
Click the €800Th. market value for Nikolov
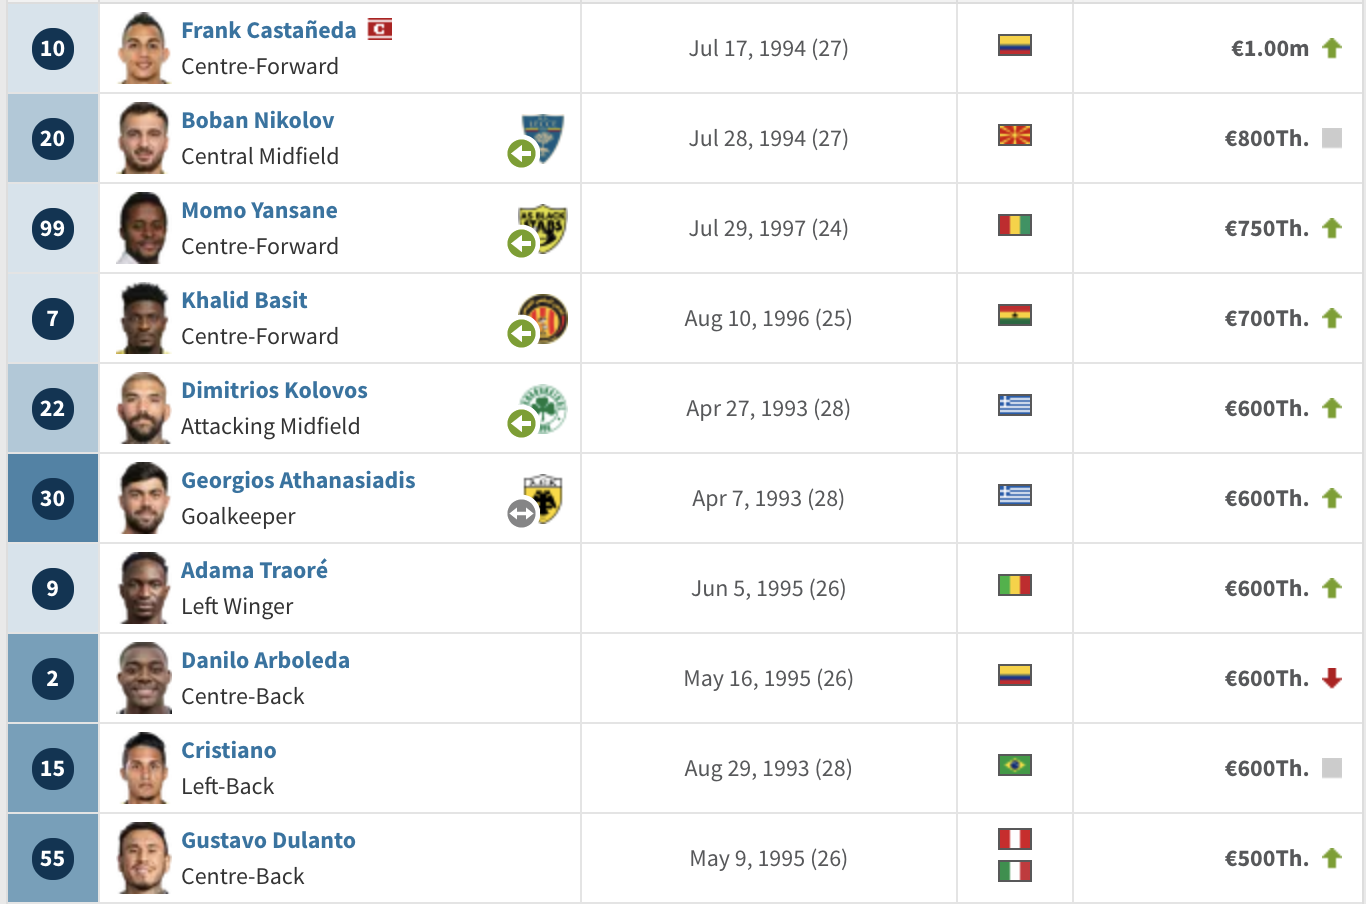click(1266, 138)
